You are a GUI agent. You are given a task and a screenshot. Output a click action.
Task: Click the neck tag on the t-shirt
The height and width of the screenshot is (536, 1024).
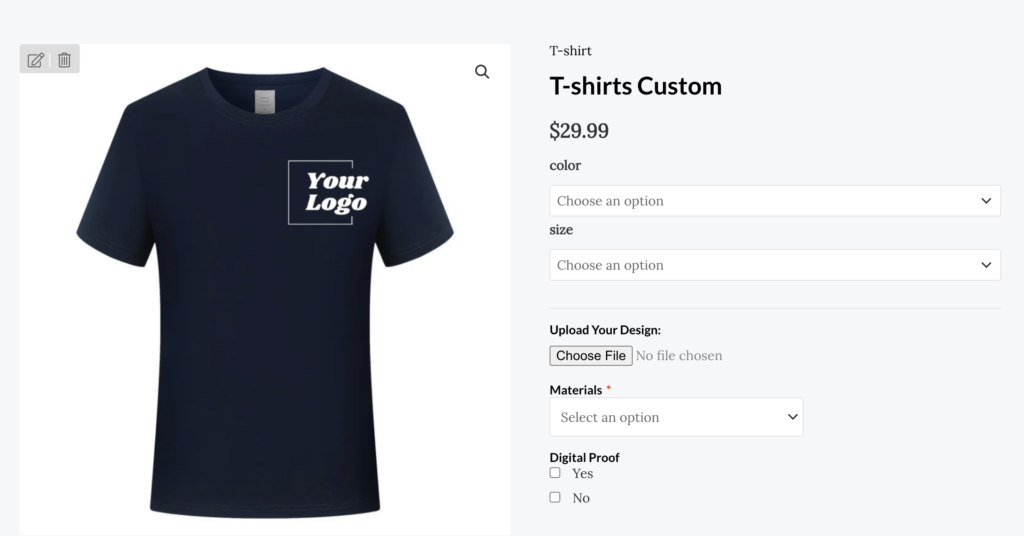pyautogui.click(x=264, y=101)
